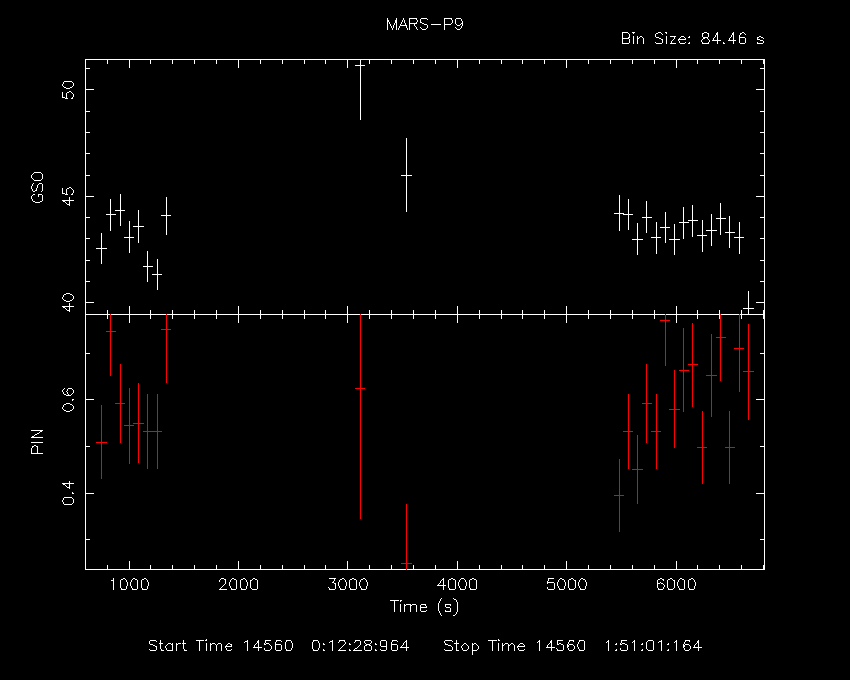
Task: Click the PIN axis tick value 0.4
Action: [68, 493]
